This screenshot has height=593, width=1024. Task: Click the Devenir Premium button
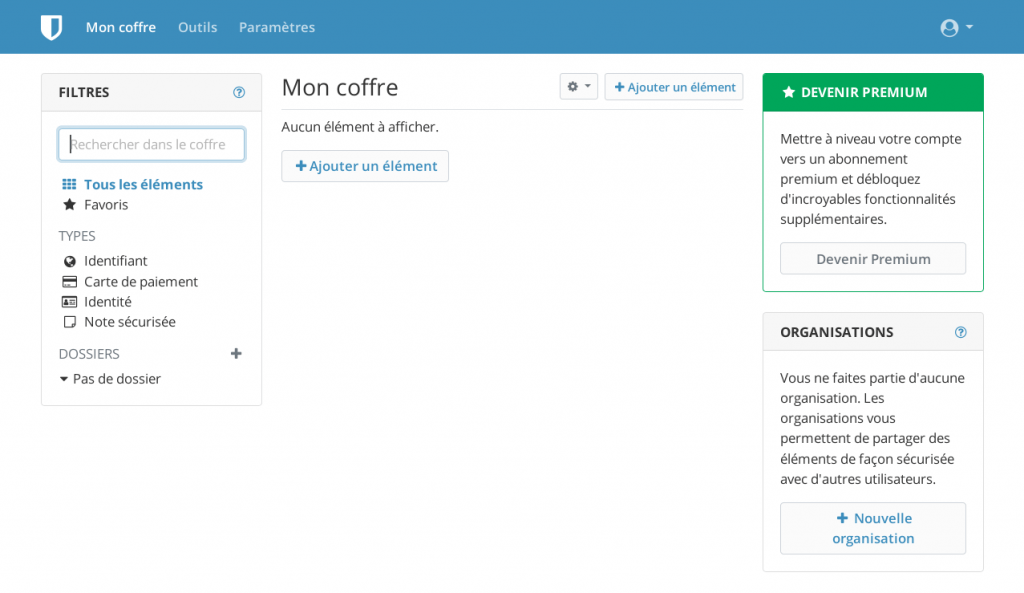[872, 259]
